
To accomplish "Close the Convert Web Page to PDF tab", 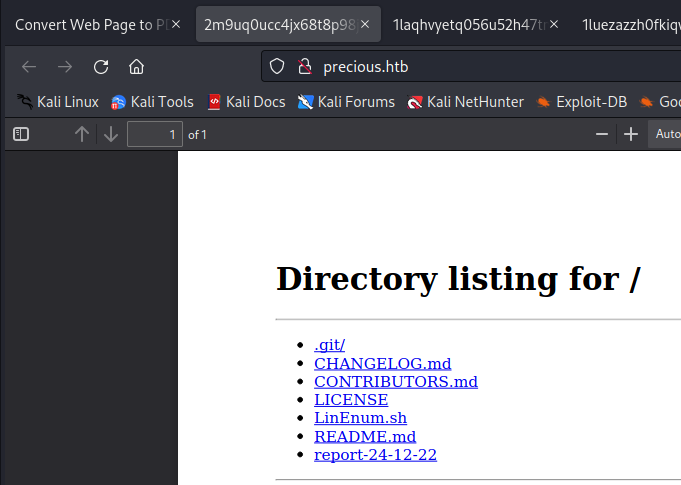I will [176, 25].
